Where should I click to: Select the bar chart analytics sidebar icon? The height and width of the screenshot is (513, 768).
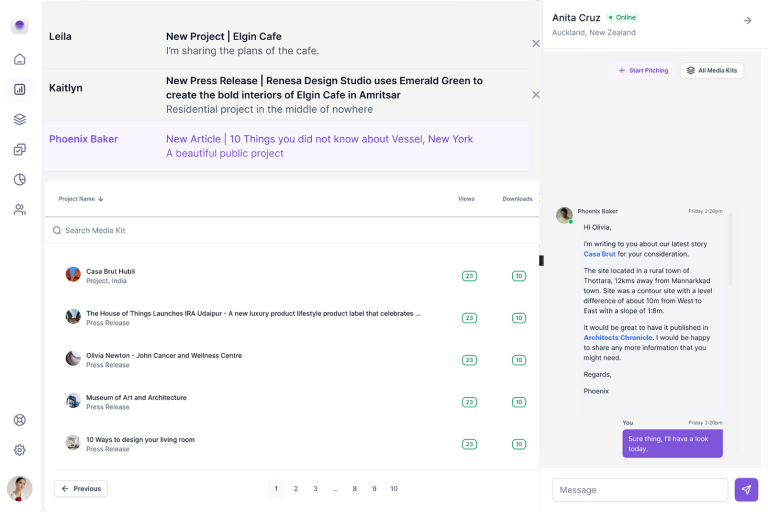click(20, 89)
